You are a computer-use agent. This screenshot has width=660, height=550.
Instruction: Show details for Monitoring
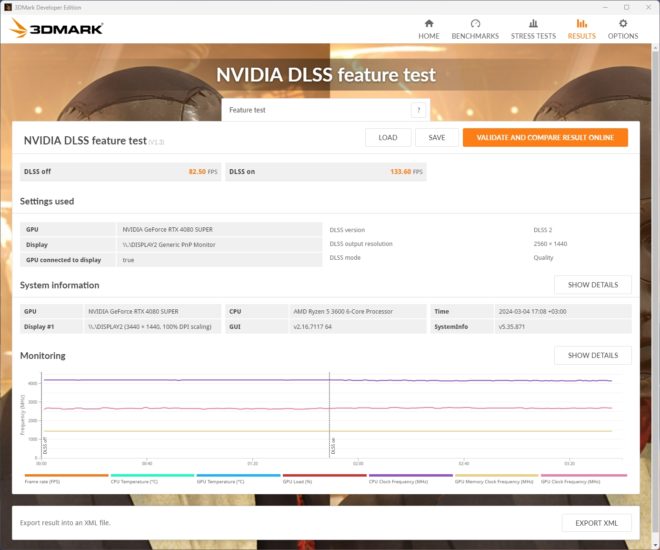(x=593, y=356)
